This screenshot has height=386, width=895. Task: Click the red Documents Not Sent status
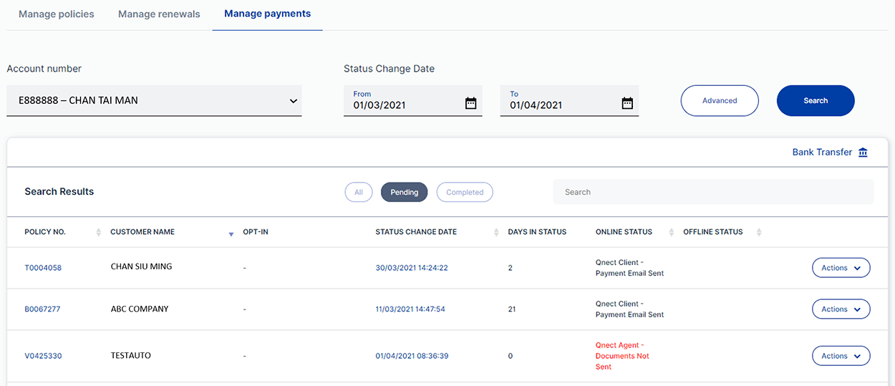pyautogui.click(x=622, y=356)
